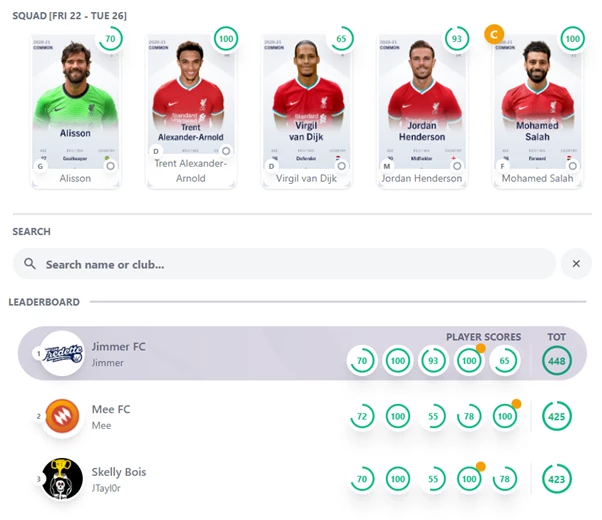Clear the search with the X button
The width and height of the screenshot is (602, 520).
576,263
